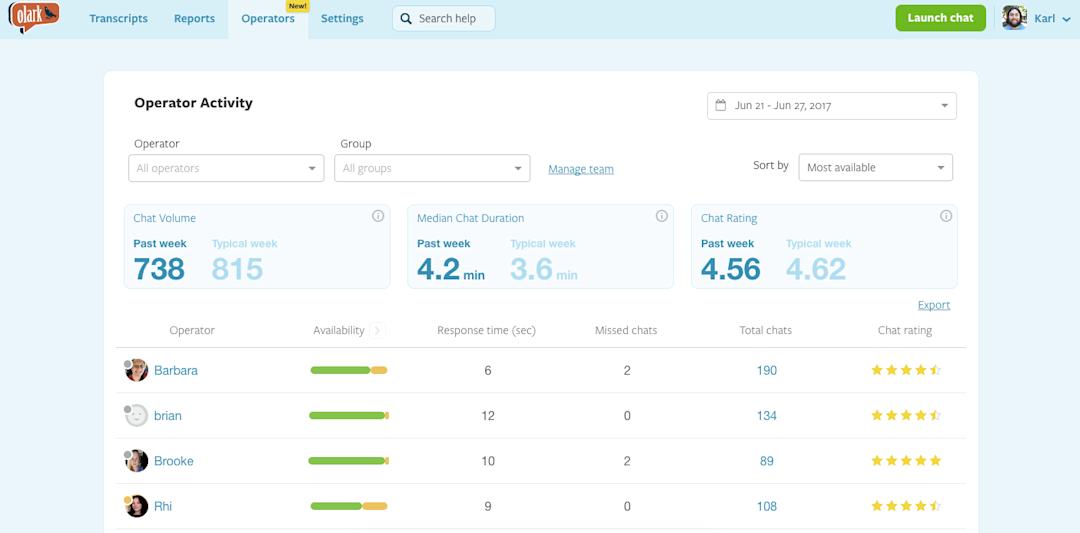Select the Operators tab
The image size is (1080, 533).
point(268,19)
